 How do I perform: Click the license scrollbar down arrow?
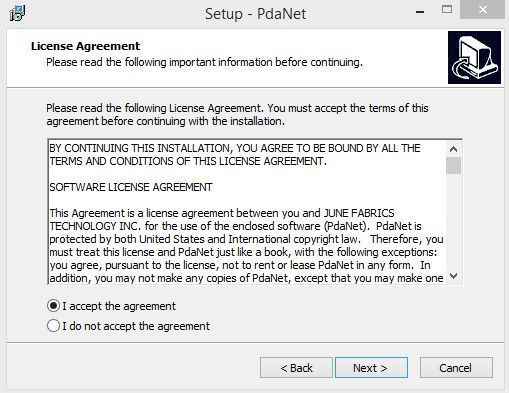click(453, 276)
